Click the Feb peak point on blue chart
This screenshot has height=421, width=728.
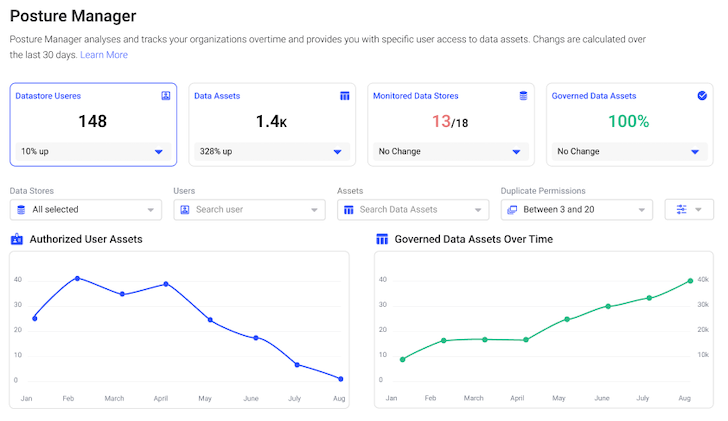(x=77, y=278)
